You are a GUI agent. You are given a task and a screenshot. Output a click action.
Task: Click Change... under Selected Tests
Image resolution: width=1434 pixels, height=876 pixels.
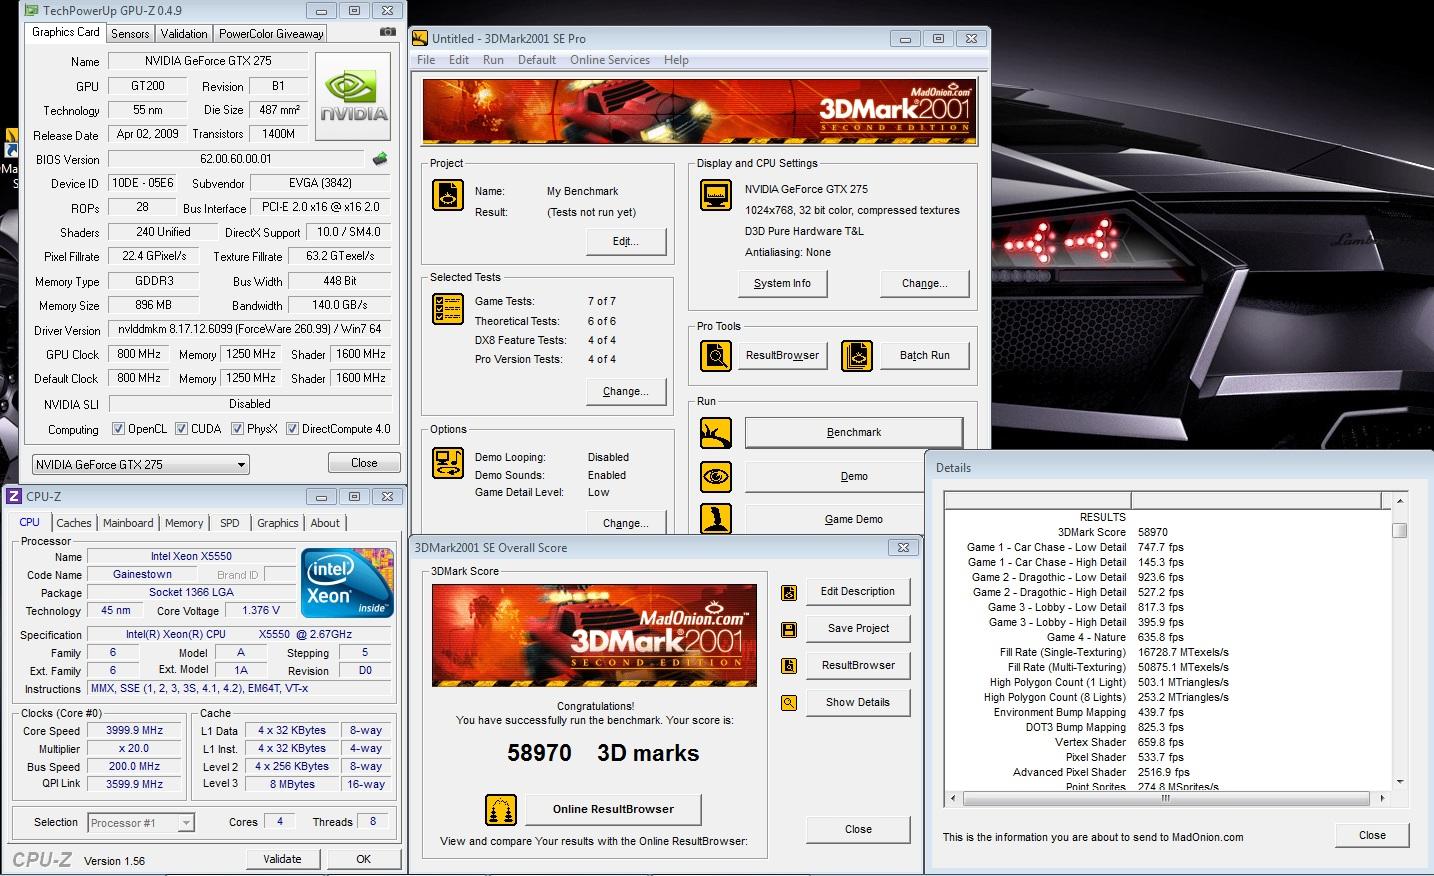[625, 392]
